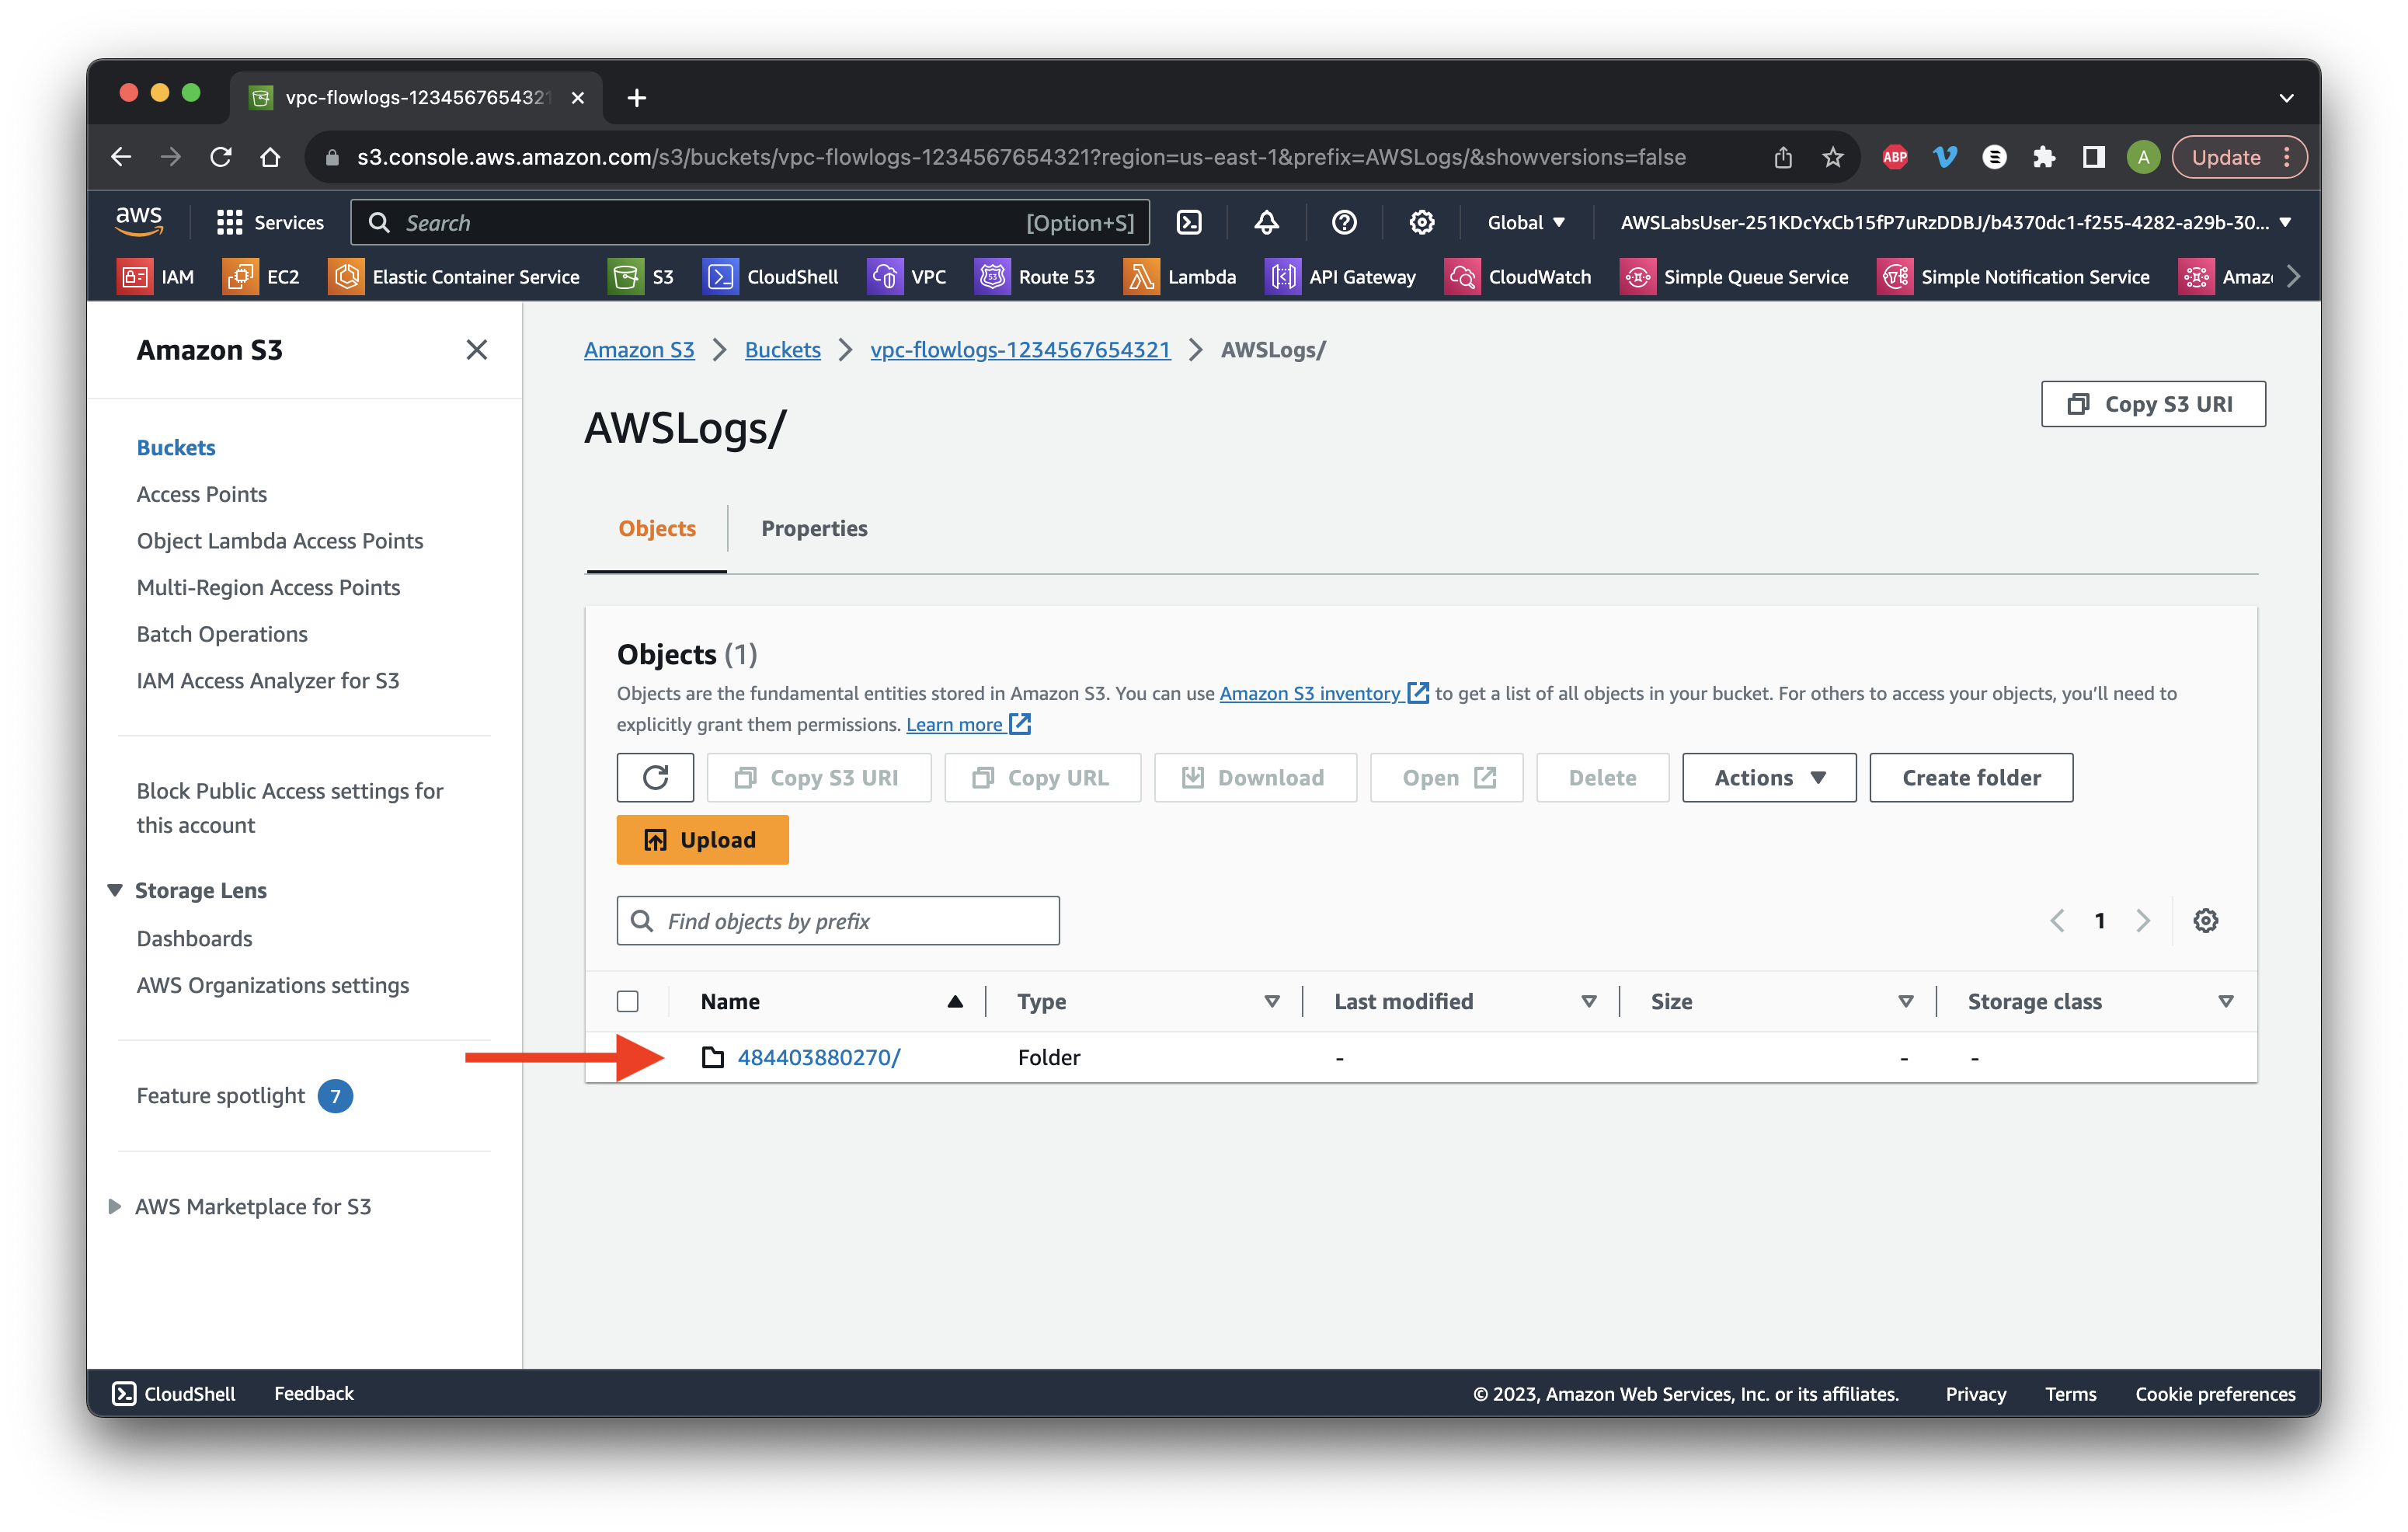Launch CloudShell from favorites bar
The width and height of the screenshot is (2408, 1532).
coord(771,277)
